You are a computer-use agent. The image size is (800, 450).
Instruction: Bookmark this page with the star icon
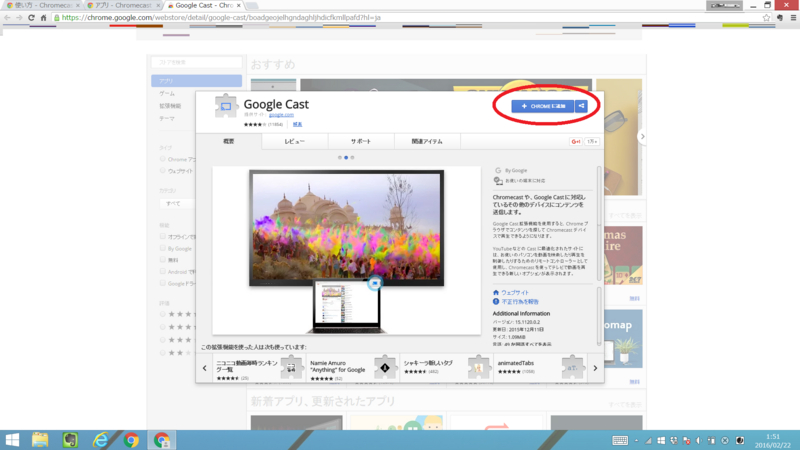(766, 17)
